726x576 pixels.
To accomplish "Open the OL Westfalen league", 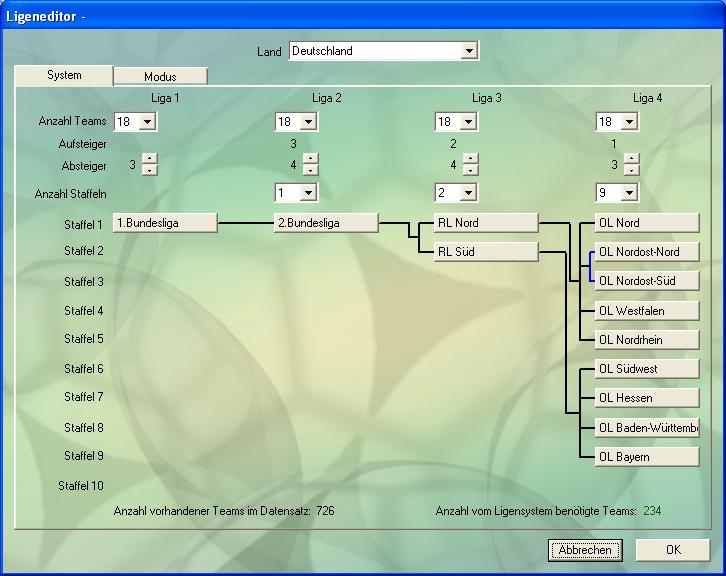I will point(647,311).
